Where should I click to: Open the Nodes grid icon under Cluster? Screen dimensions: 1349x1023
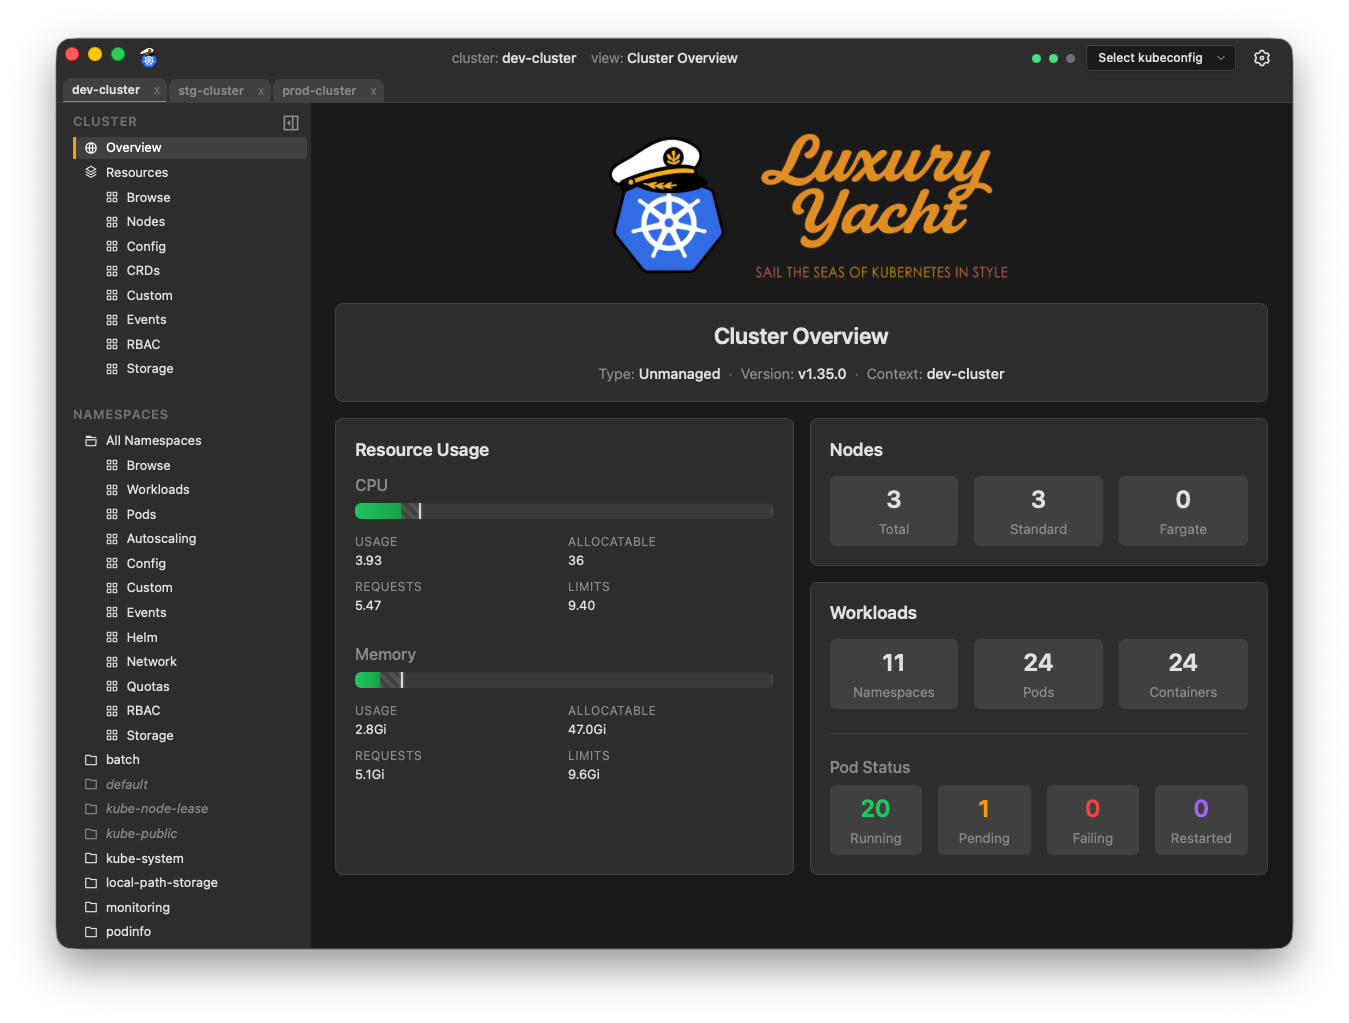point(110,221)
